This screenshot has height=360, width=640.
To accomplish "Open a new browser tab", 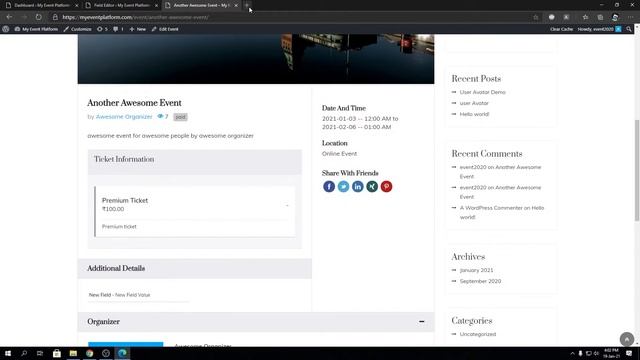I will (247, 5).
